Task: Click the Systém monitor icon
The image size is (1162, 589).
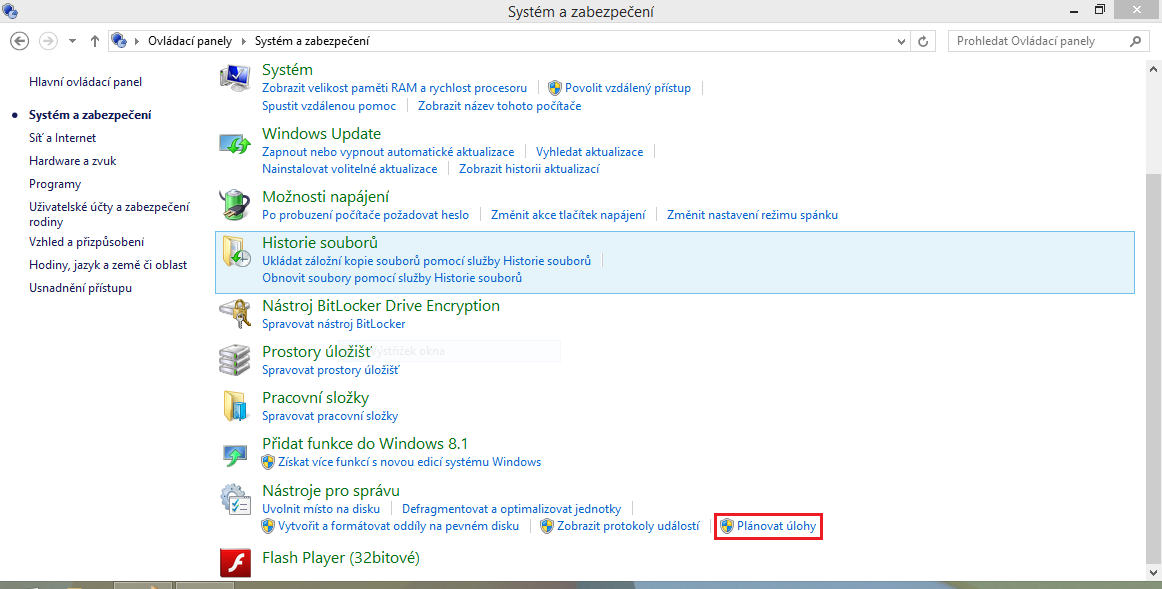Action: pyautogui.click(x=234, y=77)
